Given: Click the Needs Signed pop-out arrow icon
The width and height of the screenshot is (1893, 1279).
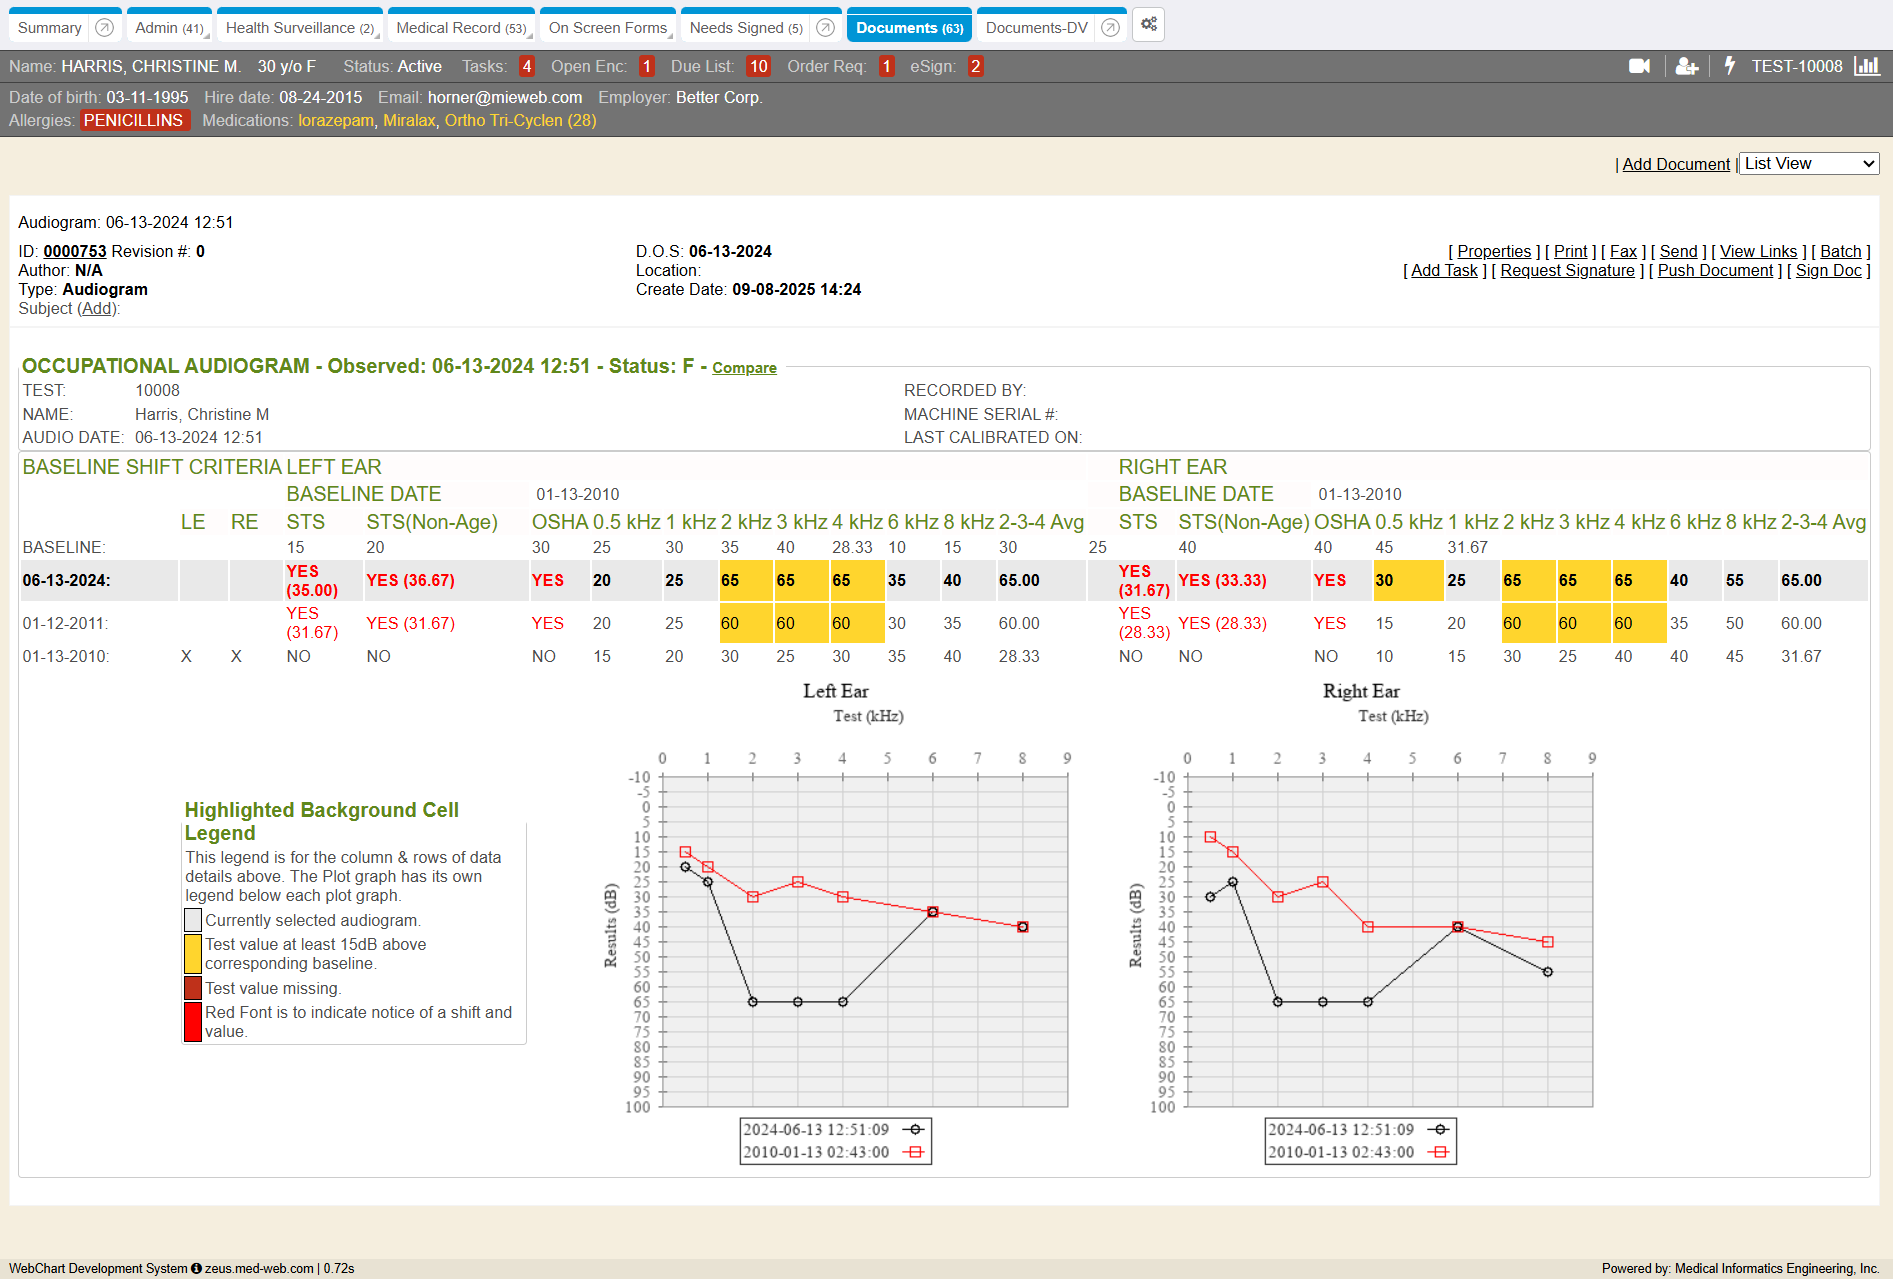Looking at the screenshot, I should 825,28.
